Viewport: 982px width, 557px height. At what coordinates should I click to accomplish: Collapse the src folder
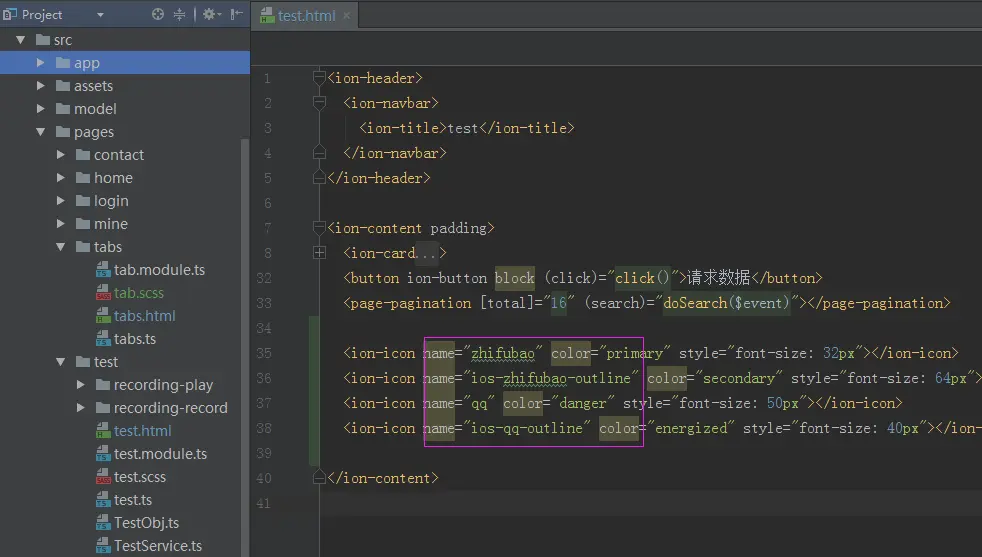[20, 40]
